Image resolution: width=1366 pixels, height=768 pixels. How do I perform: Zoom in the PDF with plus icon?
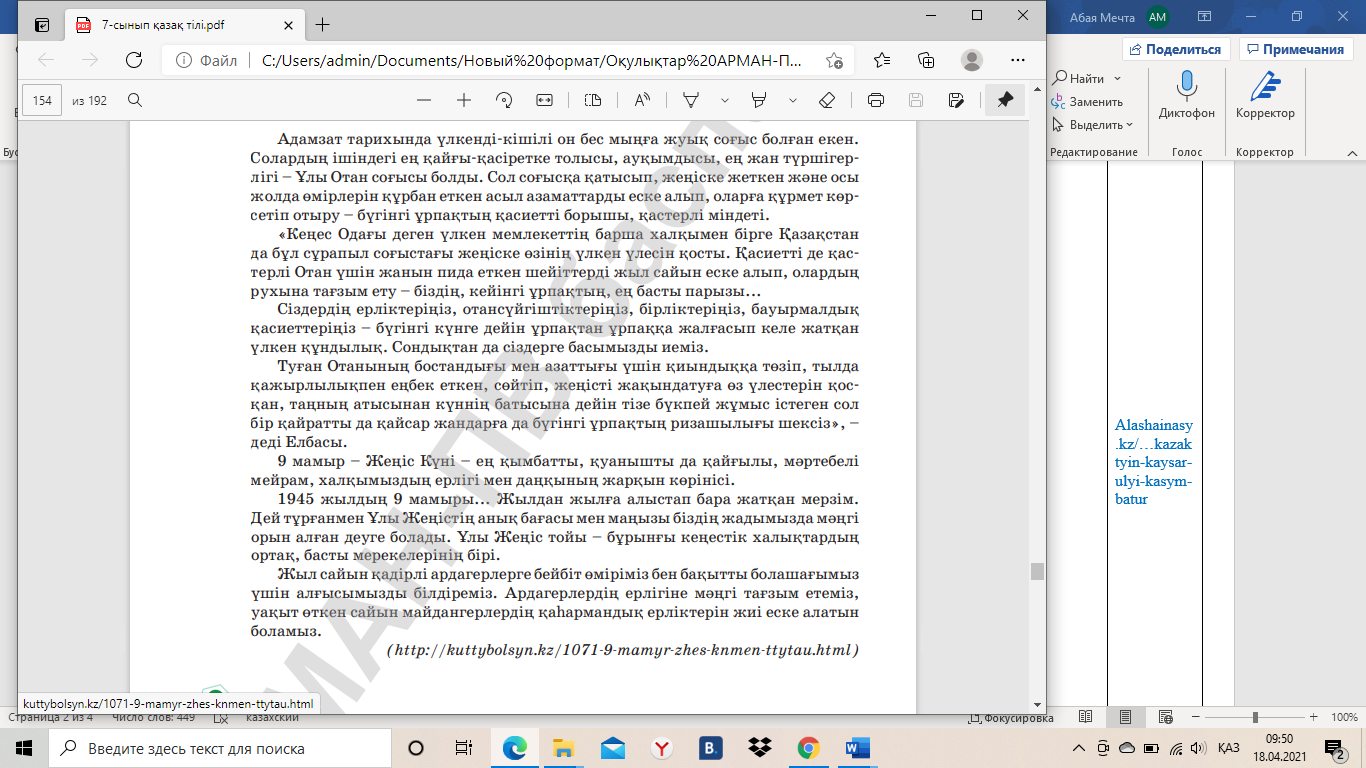(x=464, y=100)
